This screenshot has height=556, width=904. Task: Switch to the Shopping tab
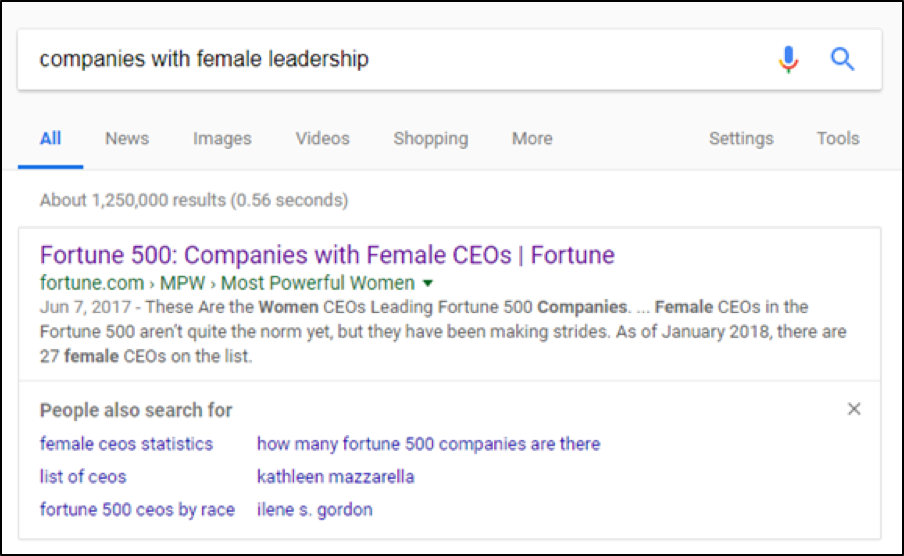point(431,138)
